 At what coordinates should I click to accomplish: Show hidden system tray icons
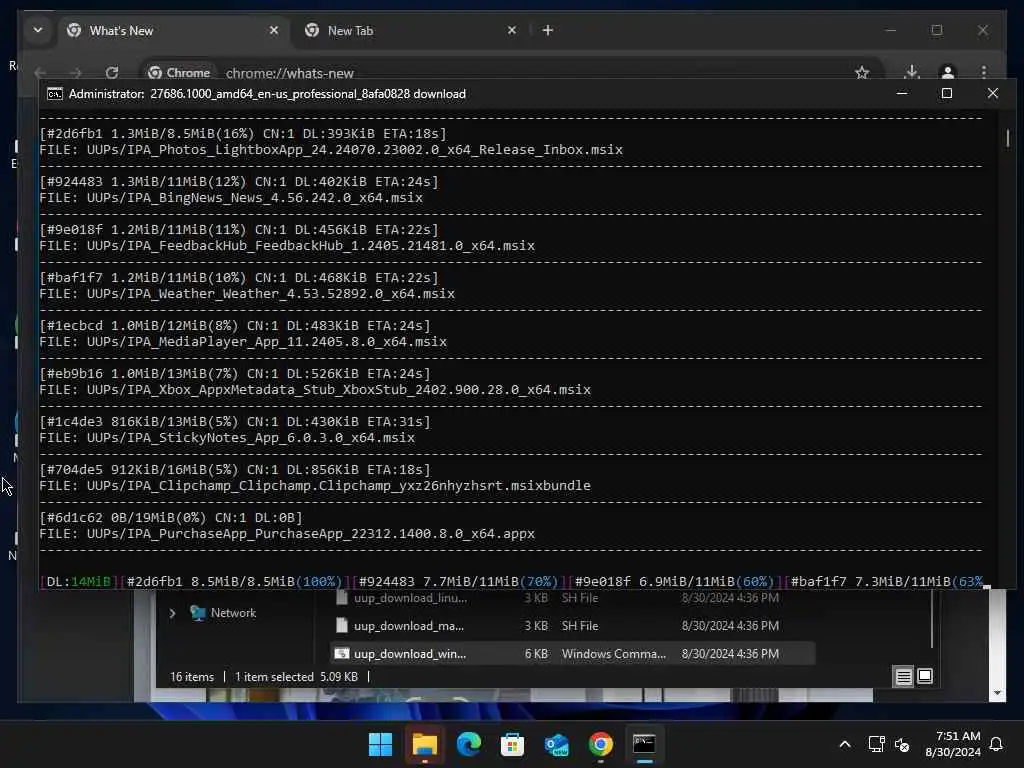[x=844, y=744]
